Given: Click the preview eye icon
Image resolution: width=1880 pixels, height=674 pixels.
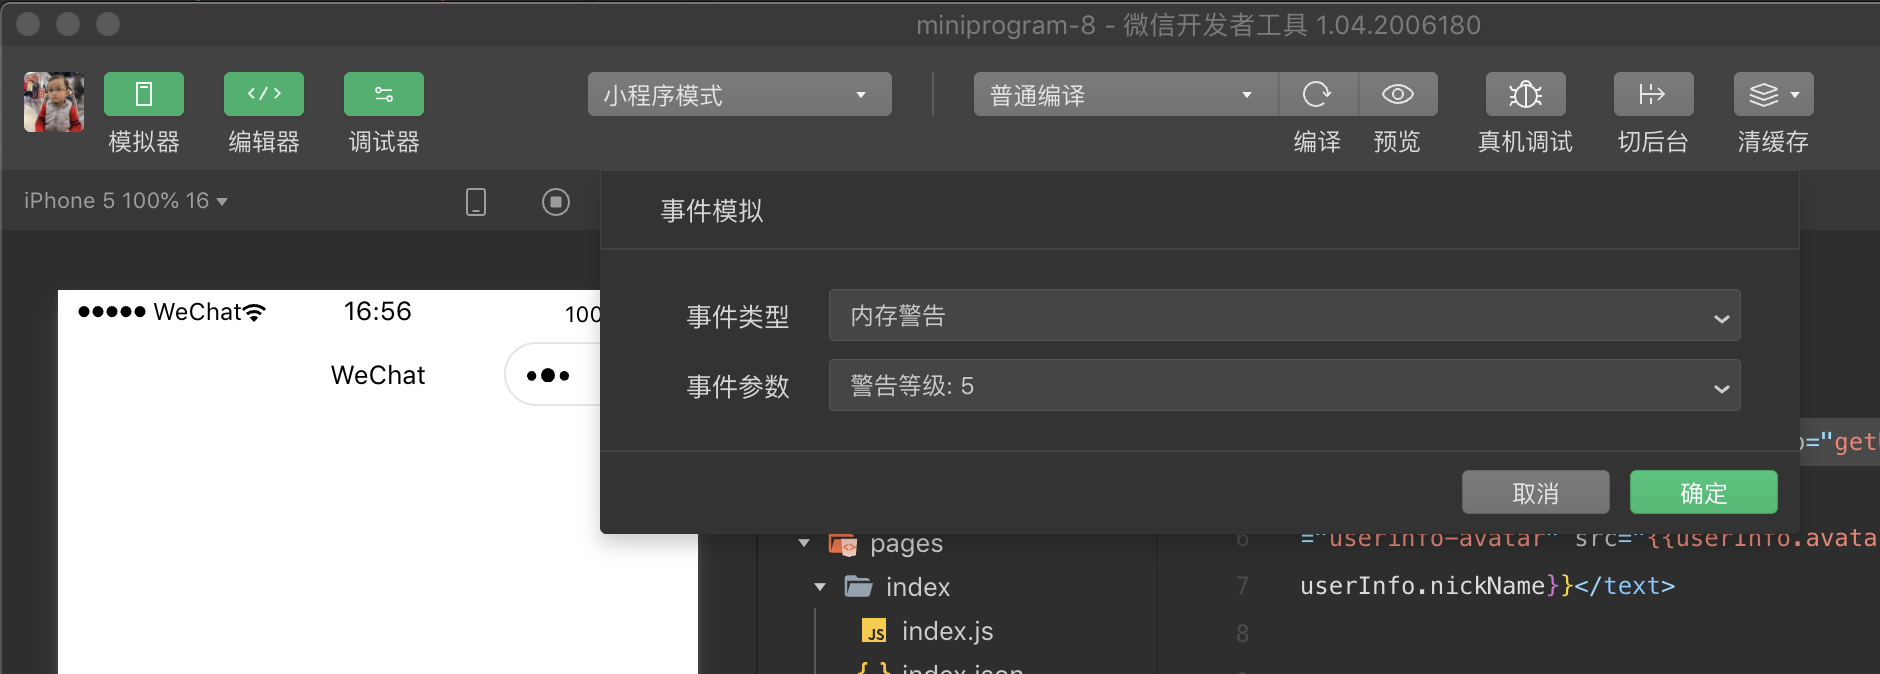Looking at the screenshot, I should tap(1398, 94).
